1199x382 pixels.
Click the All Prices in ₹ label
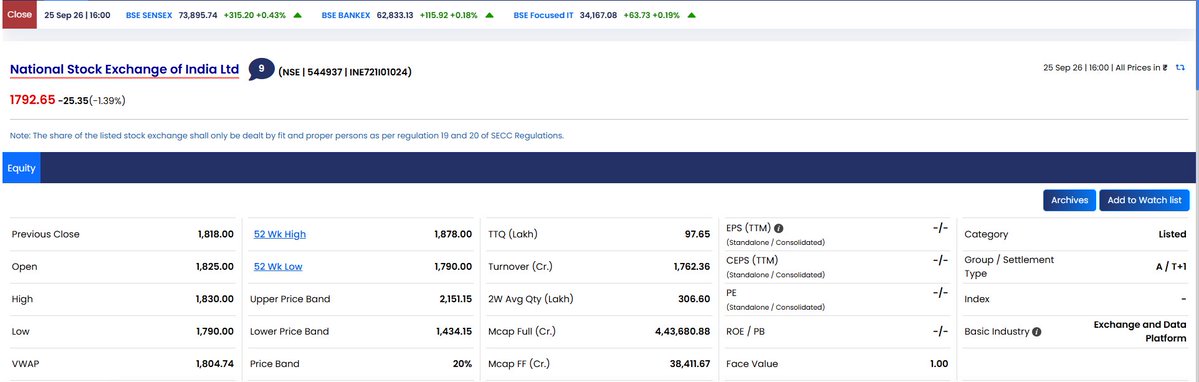[1141, 68]
